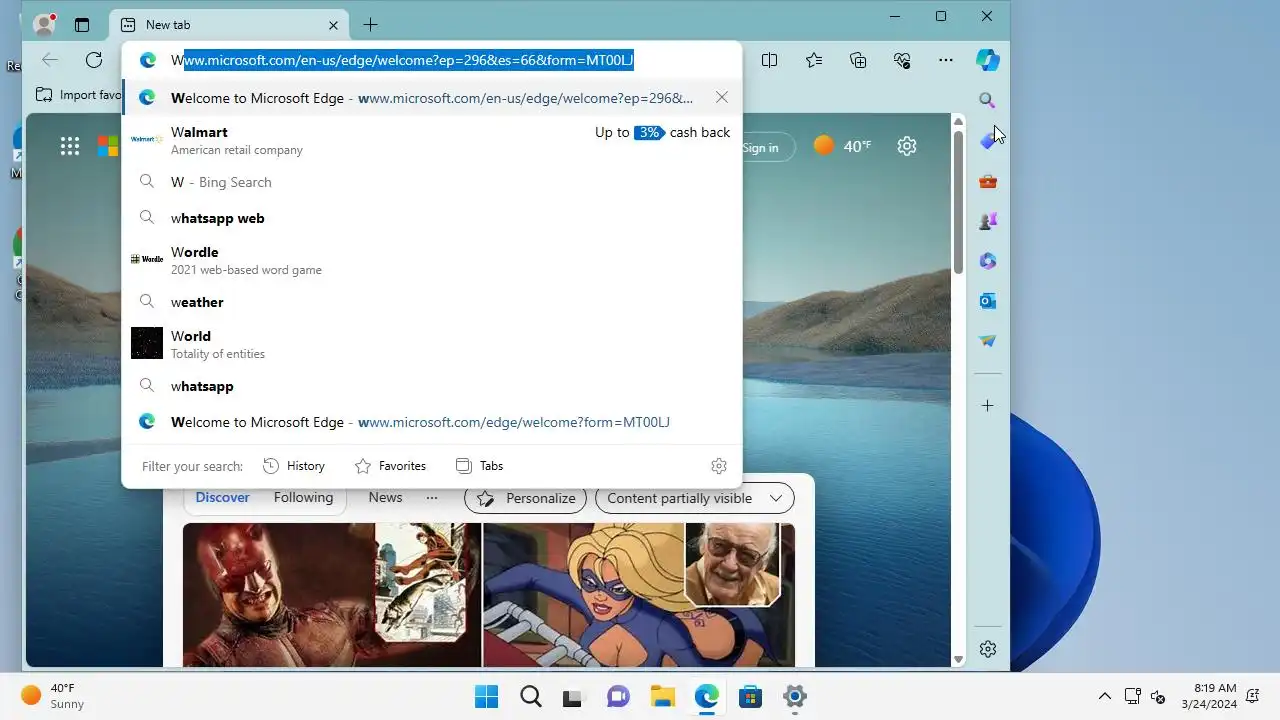This screenshot has height=720, width=1280.
Task: Choose the Wordle suggestion
Action: pyautogui.click(x=432, y=260)
